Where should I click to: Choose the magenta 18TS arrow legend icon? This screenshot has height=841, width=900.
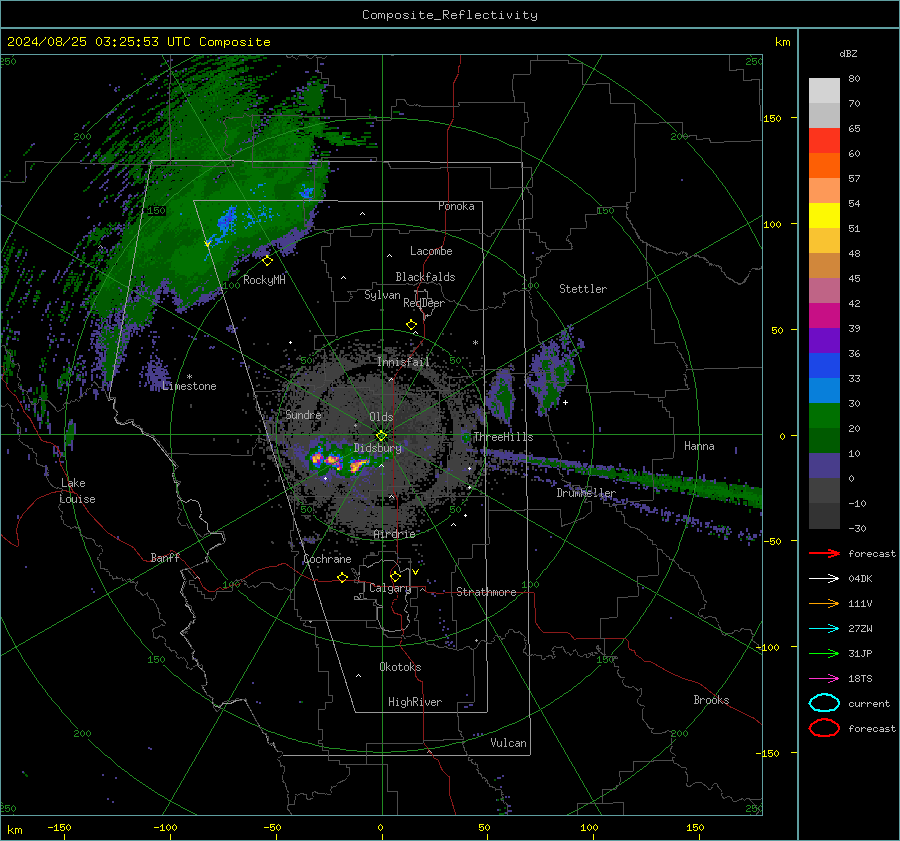[x=824, y=679]
